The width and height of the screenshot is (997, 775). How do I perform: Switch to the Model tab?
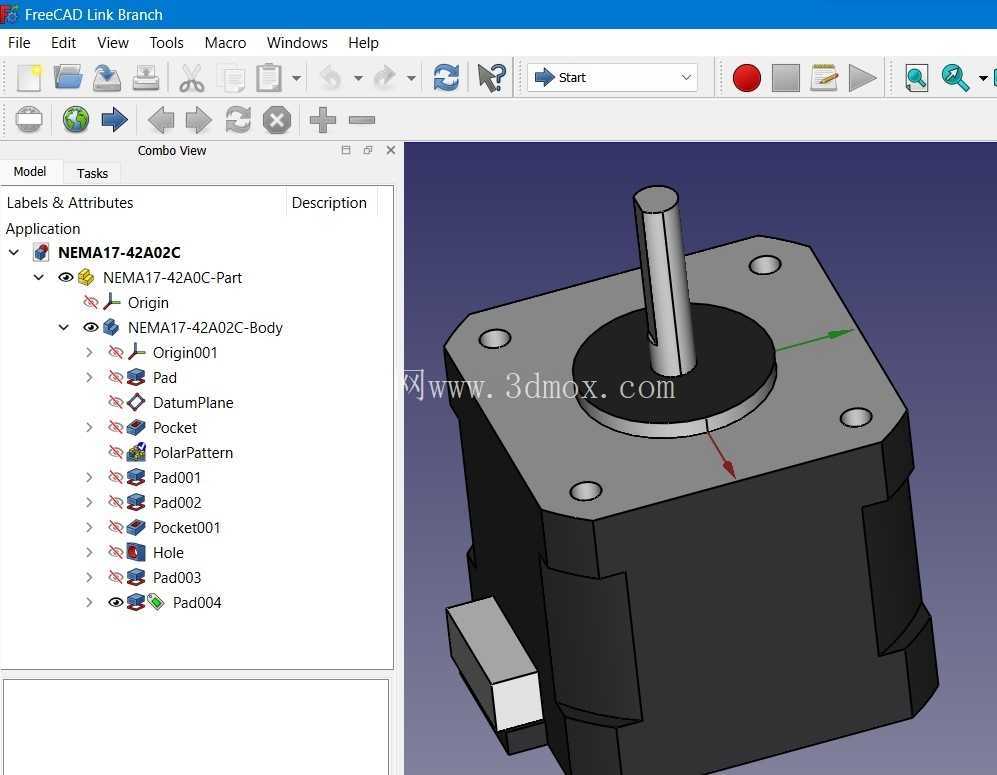pyautogui.click(x=30, y=172)
